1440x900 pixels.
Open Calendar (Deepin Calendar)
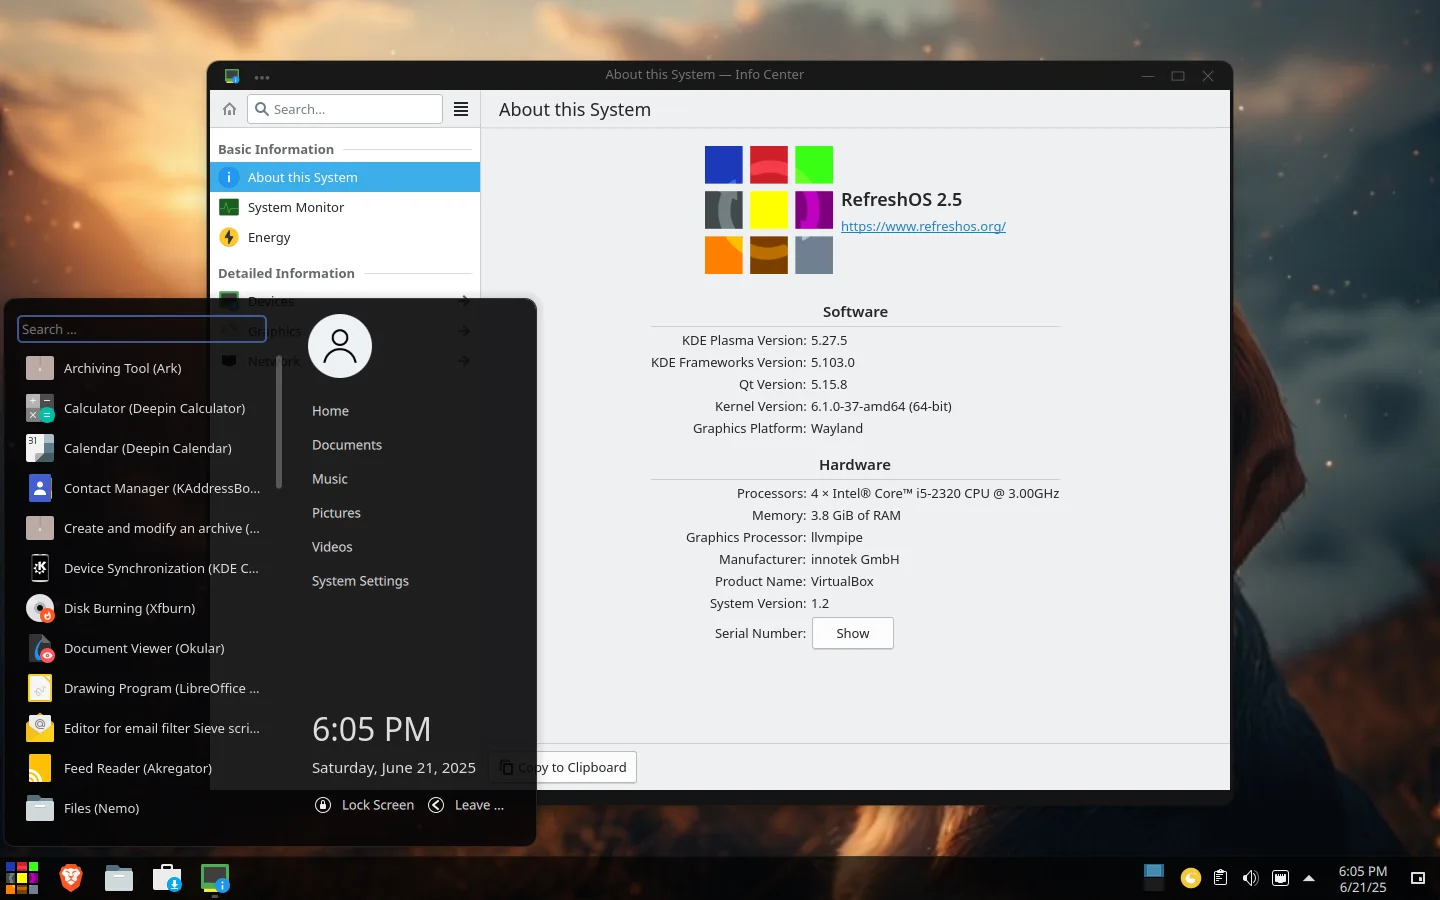point(142,448)
